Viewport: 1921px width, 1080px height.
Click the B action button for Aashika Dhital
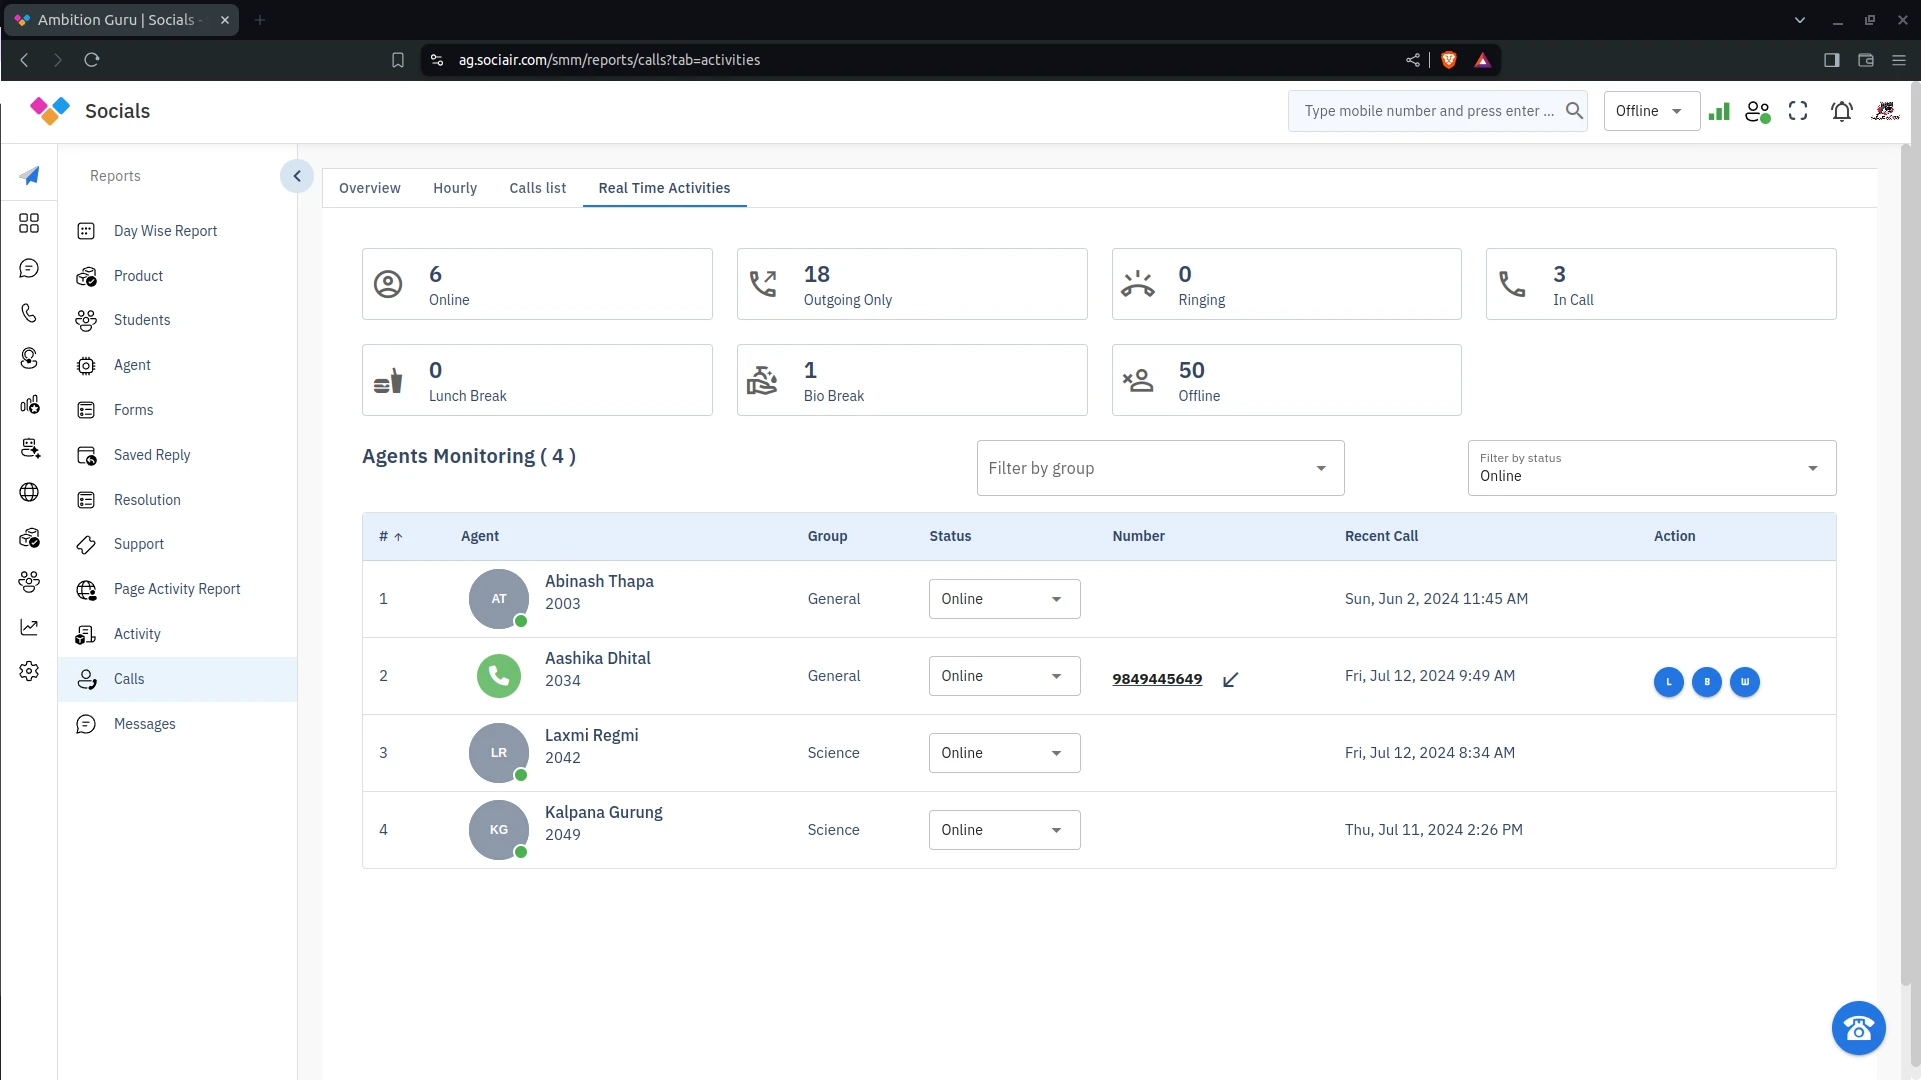(1706, 682)
